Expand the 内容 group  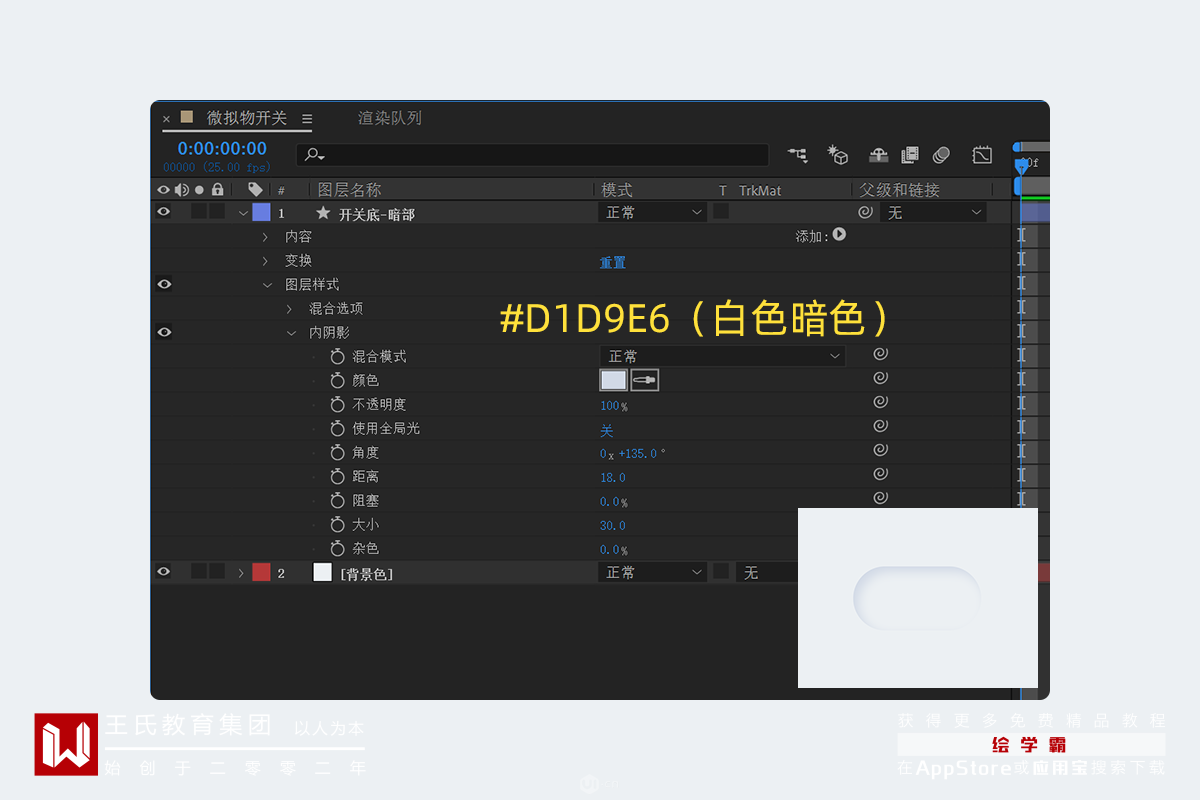pyautogui.click(x=265, y=237)
